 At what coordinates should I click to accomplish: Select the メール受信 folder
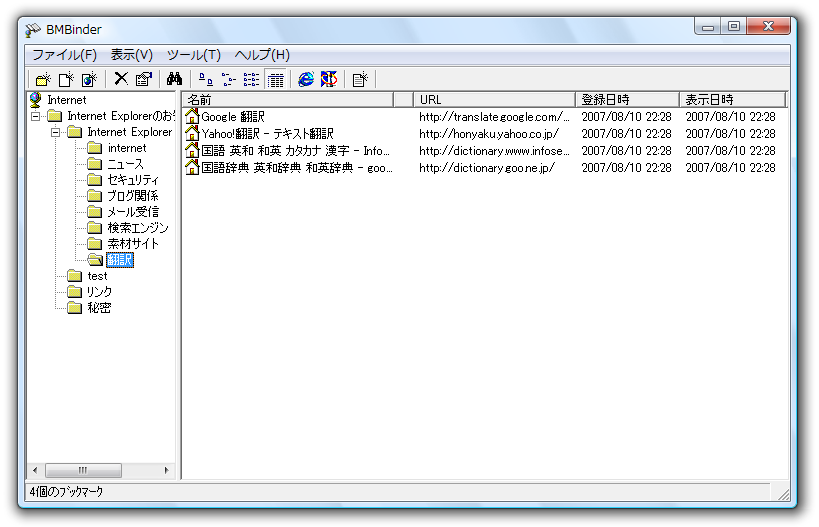(x=133, y=212)
